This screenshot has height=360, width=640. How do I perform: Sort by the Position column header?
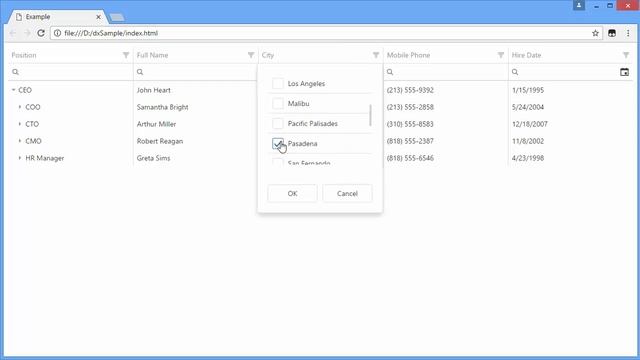point(24,55)
